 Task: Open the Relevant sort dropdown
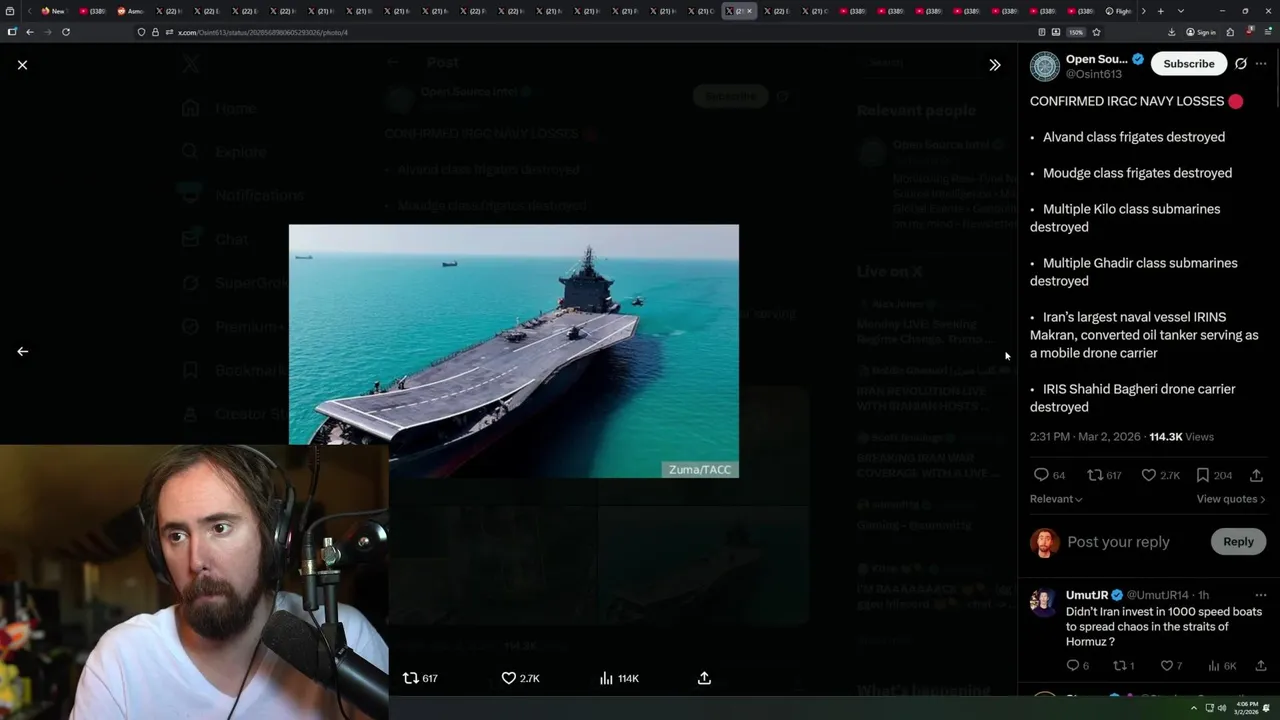coord(1056,499)
